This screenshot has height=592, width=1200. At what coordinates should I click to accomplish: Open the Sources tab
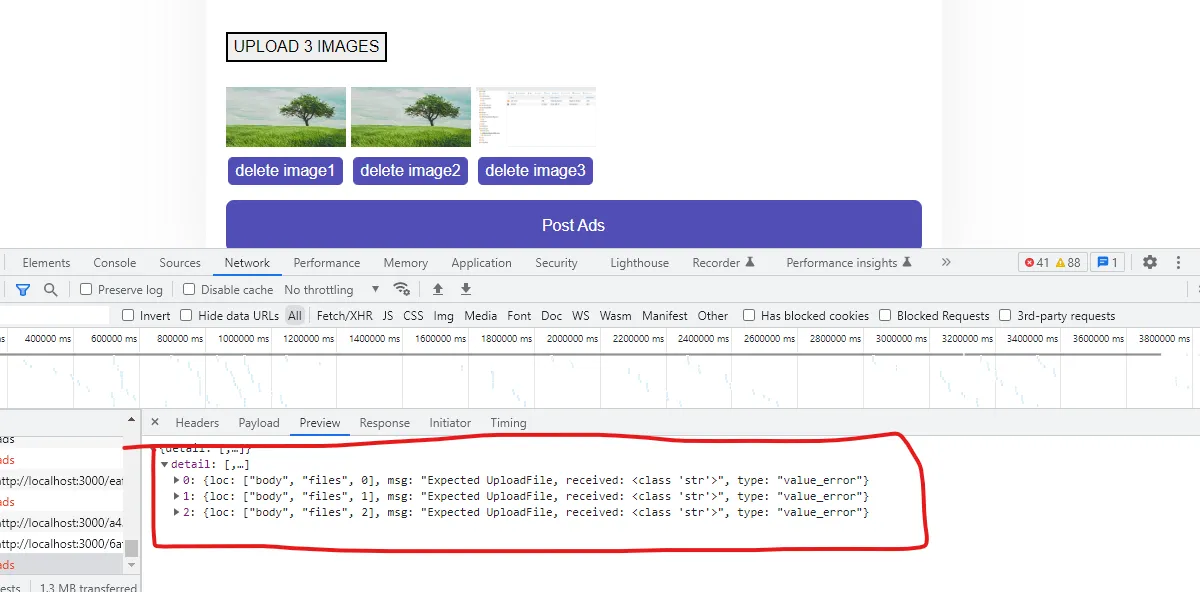coord(180,262)
